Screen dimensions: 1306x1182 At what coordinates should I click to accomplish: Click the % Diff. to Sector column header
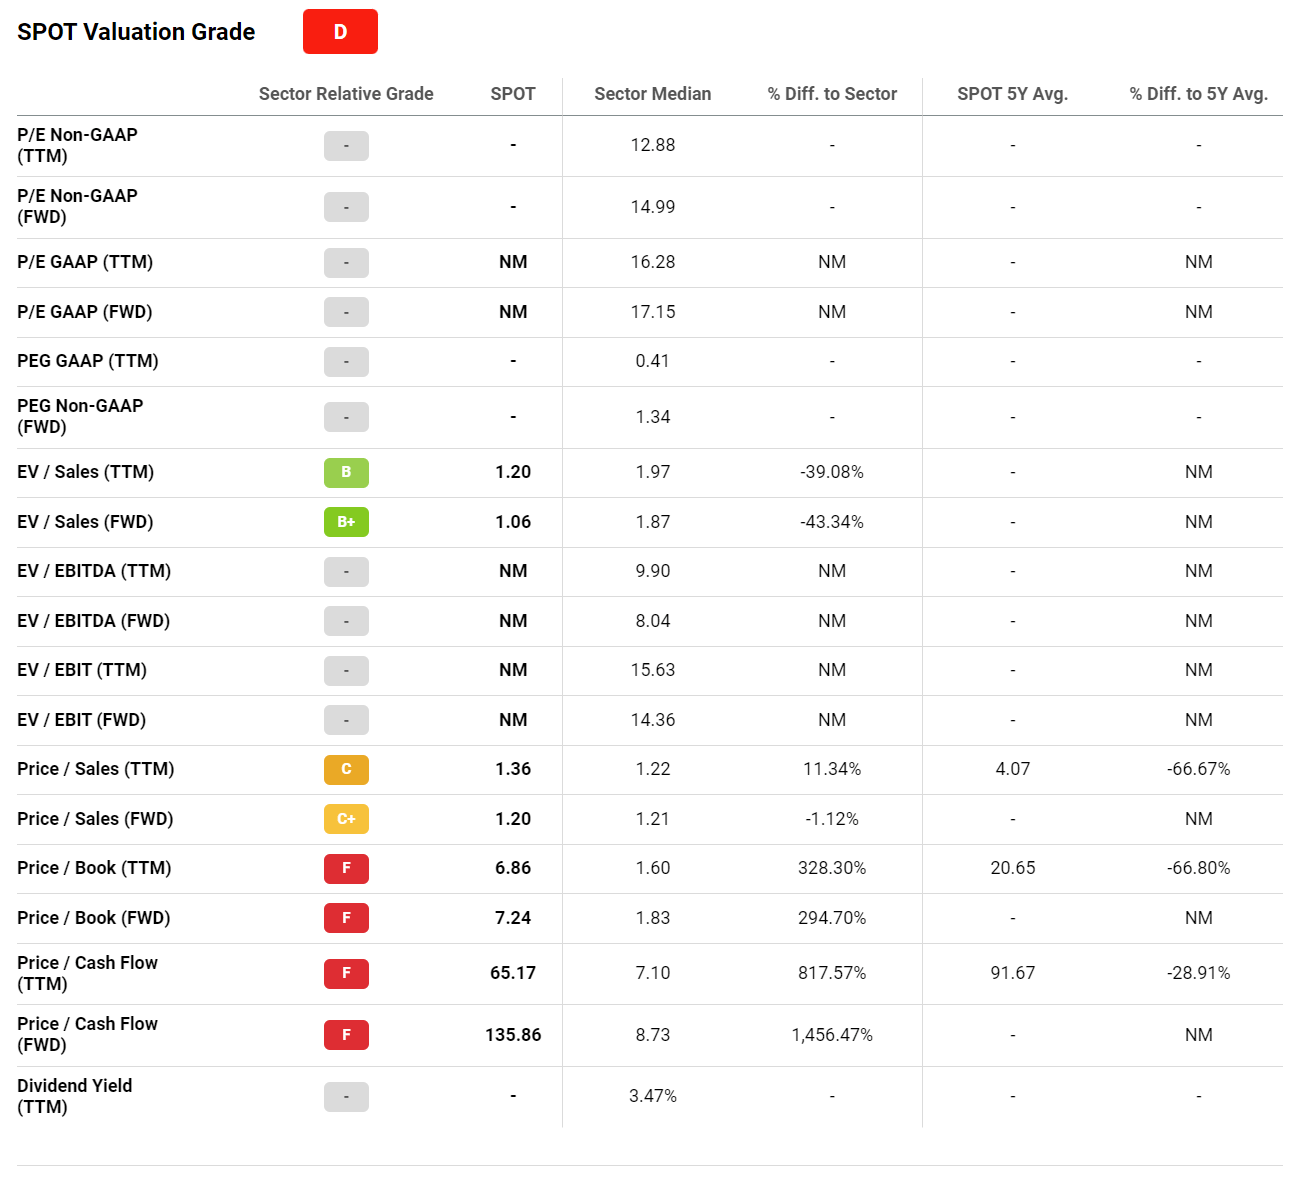pos(832,94)
